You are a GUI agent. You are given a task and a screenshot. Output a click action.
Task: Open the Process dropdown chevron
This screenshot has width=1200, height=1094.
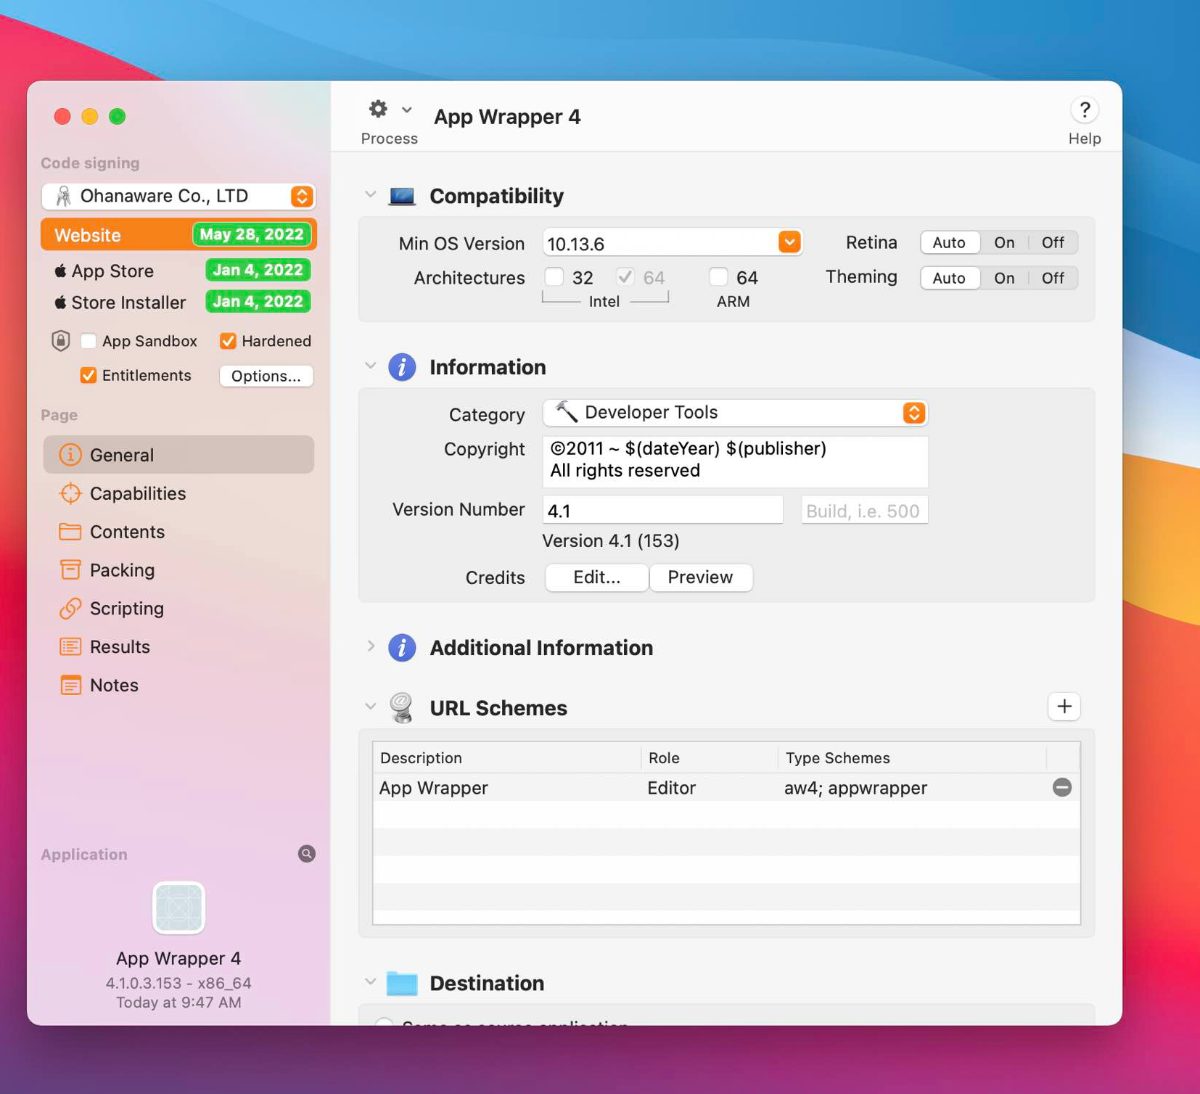[407, 109]
